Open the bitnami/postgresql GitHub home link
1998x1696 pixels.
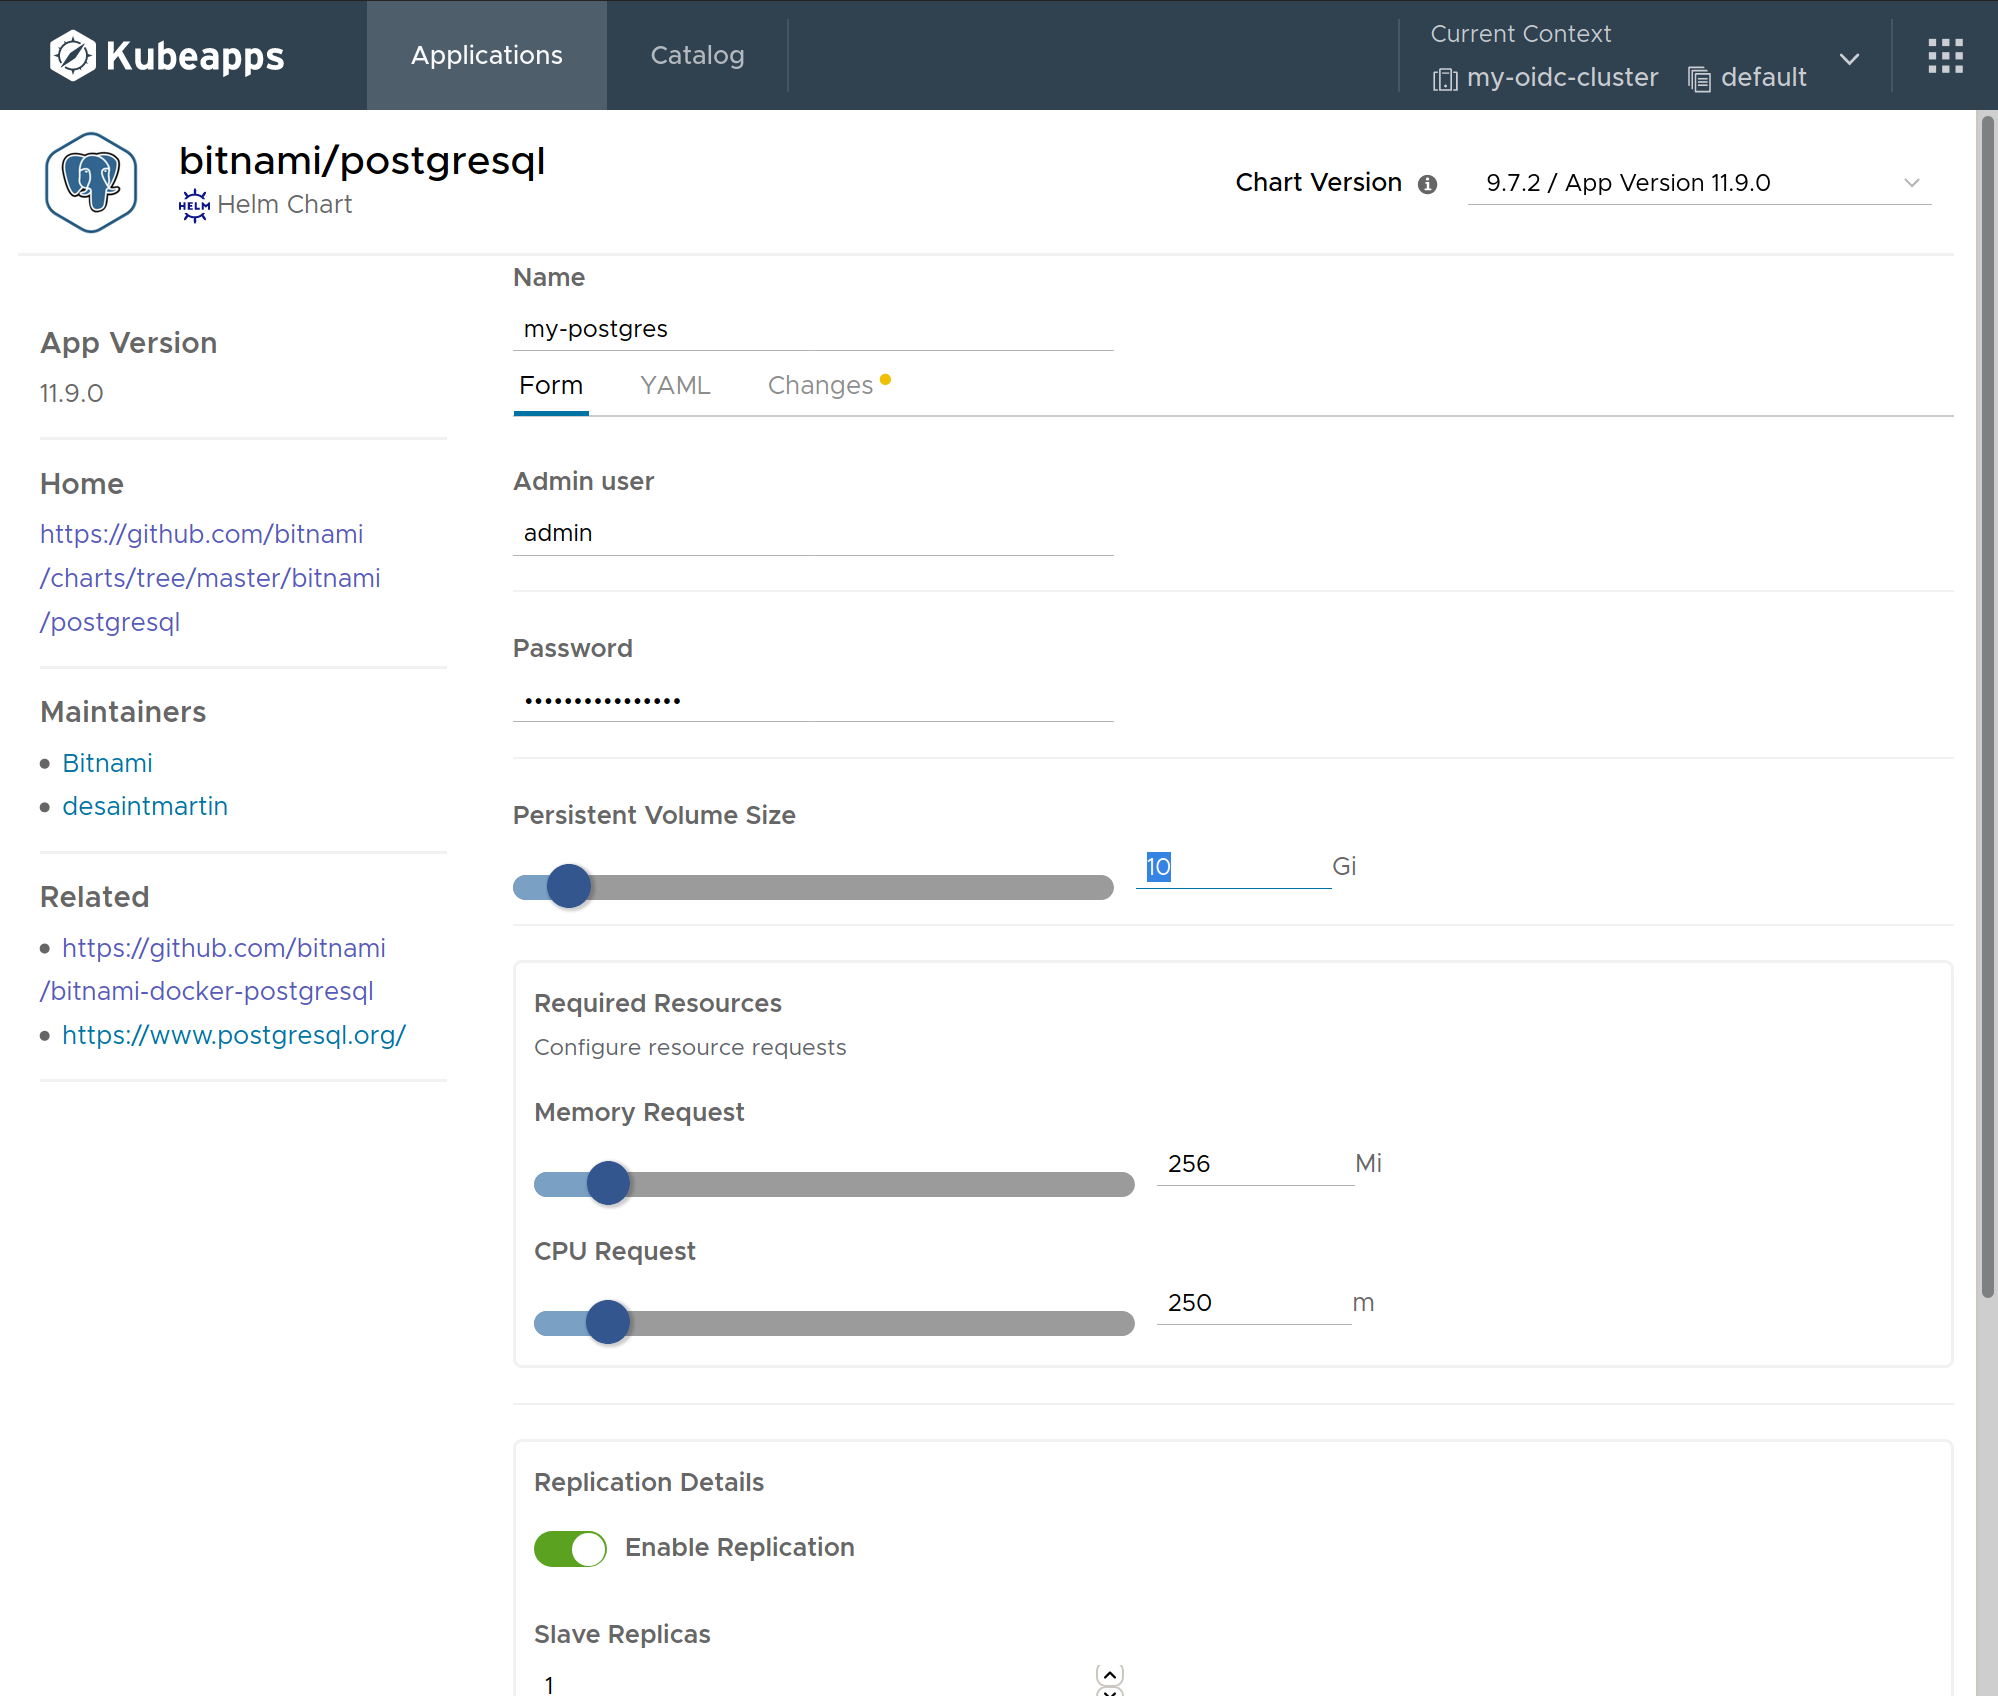(x=210, y=577)
